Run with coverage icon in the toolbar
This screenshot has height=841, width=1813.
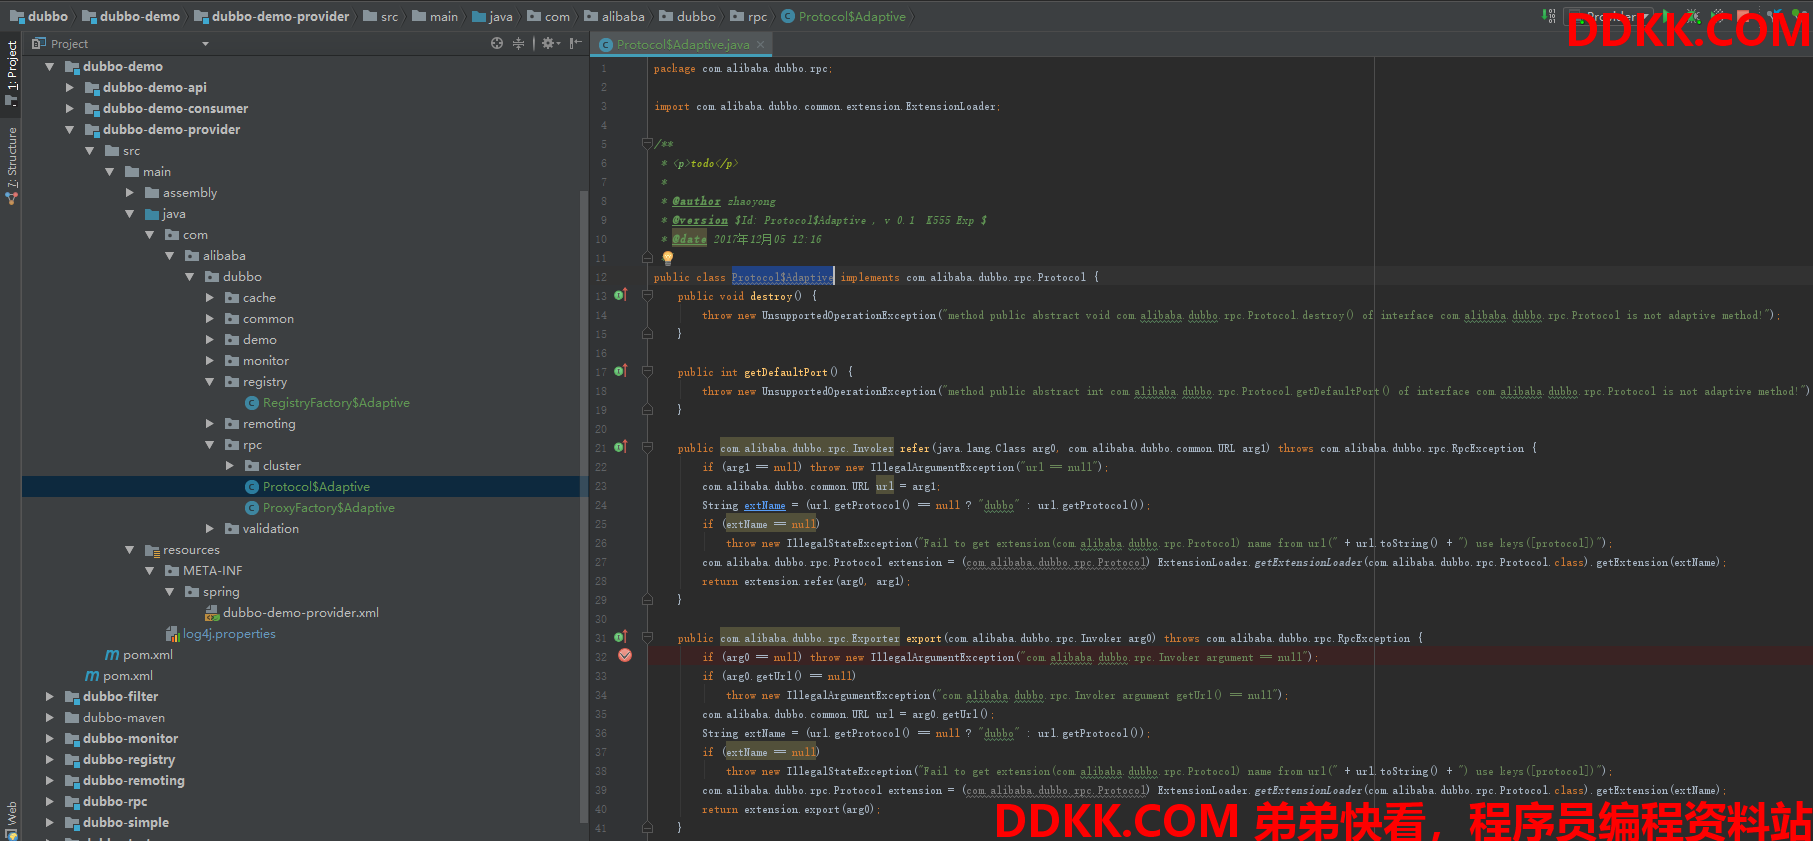[x=1718, y=16]
